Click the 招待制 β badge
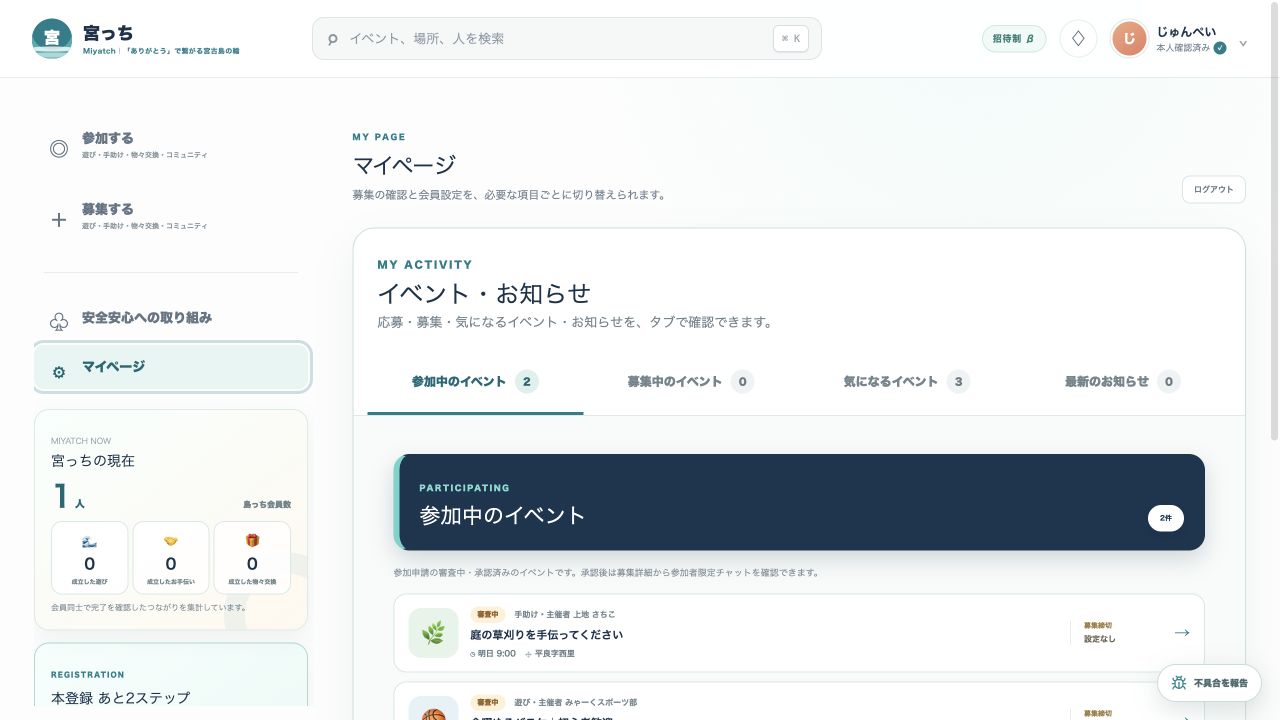Viewport: 1280px width, 720px height. coord(1014,39)
